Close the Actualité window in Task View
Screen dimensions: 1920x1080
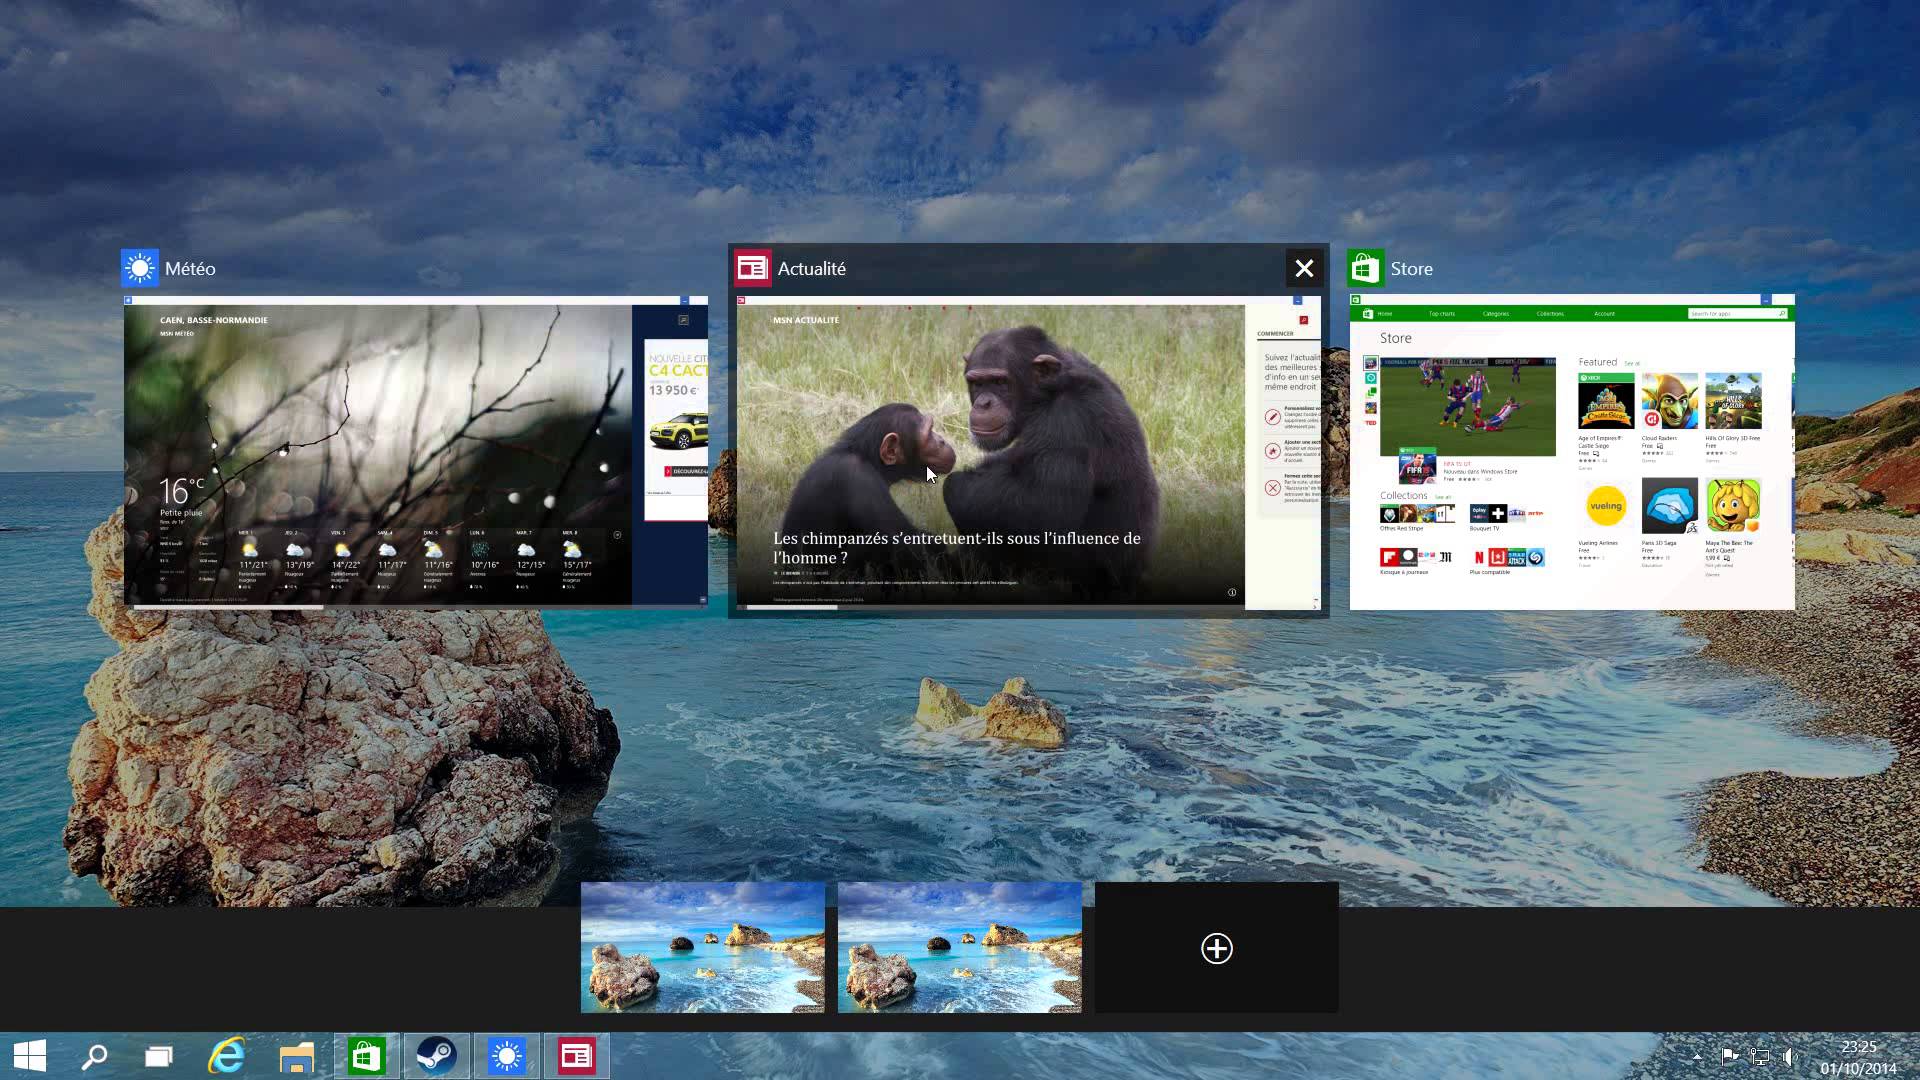click(x=1304, y=268)
